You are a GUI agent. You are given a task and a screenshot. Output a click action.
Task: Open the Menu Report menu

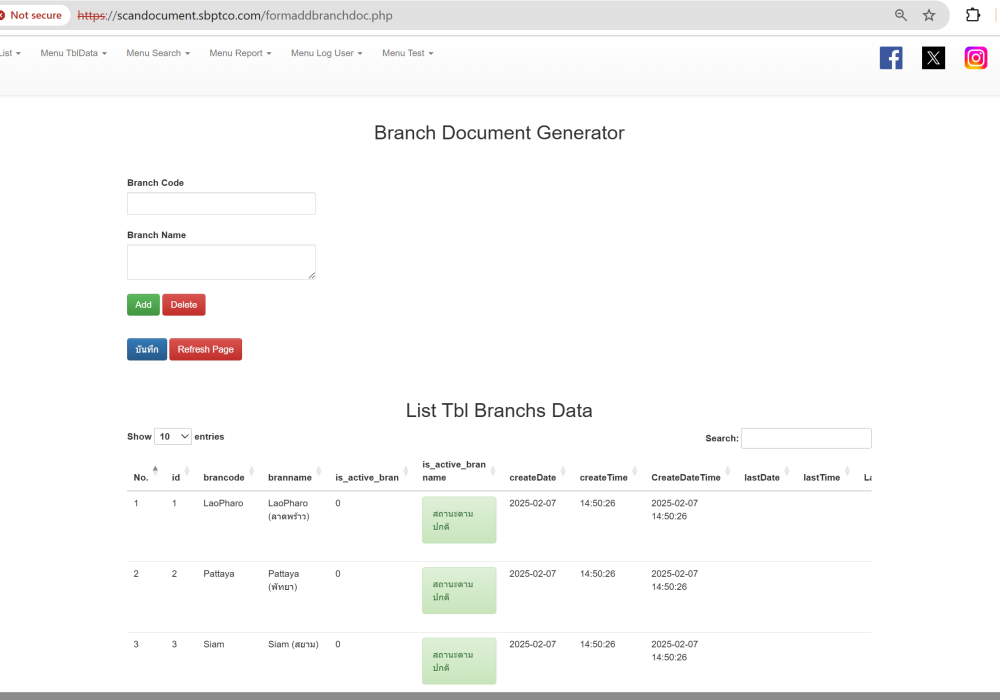tap(240, 53)
